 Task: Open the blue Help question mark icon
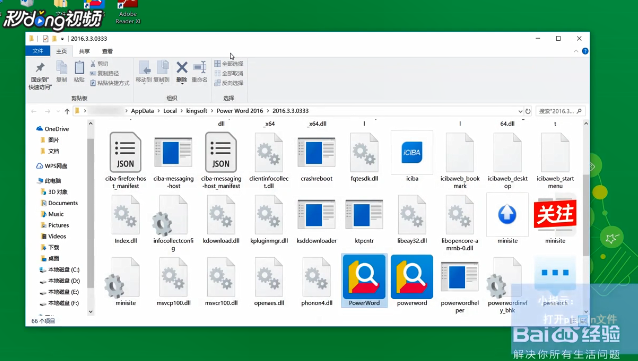click(585, 51)
